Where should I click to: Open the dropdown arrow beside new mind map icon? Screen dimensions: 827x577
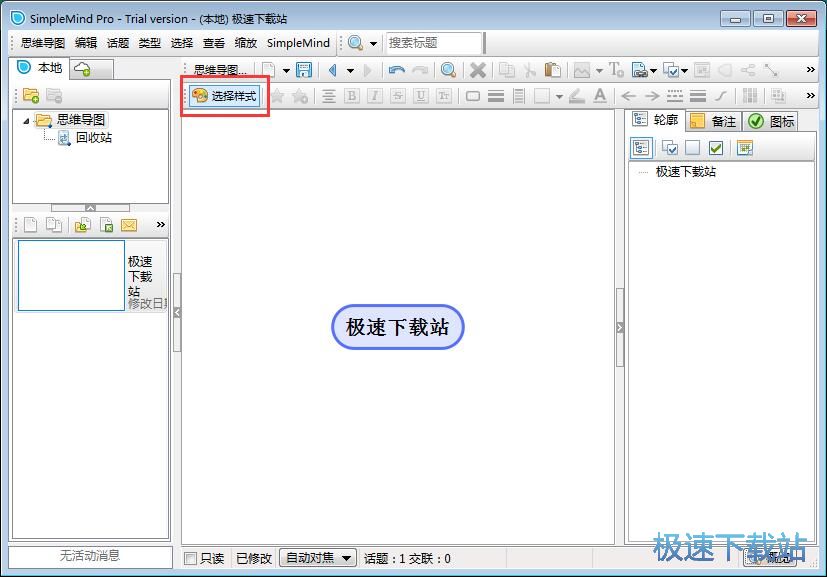coord(286,70)
